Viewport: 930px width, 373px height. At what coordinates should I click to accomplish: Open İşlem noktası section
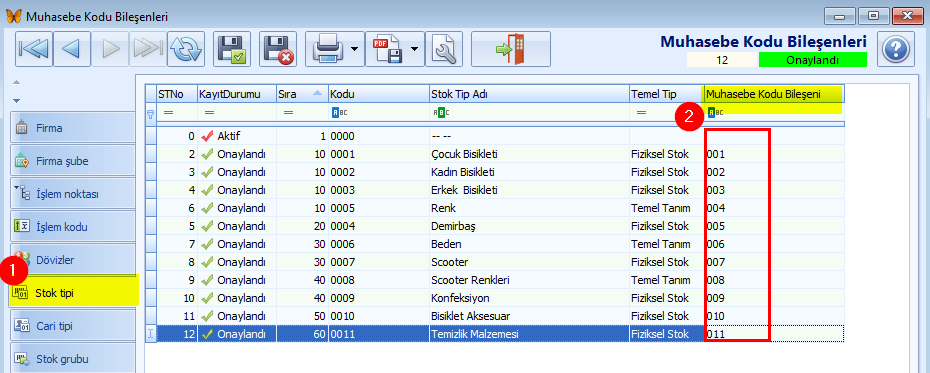[x=72, y=194]
